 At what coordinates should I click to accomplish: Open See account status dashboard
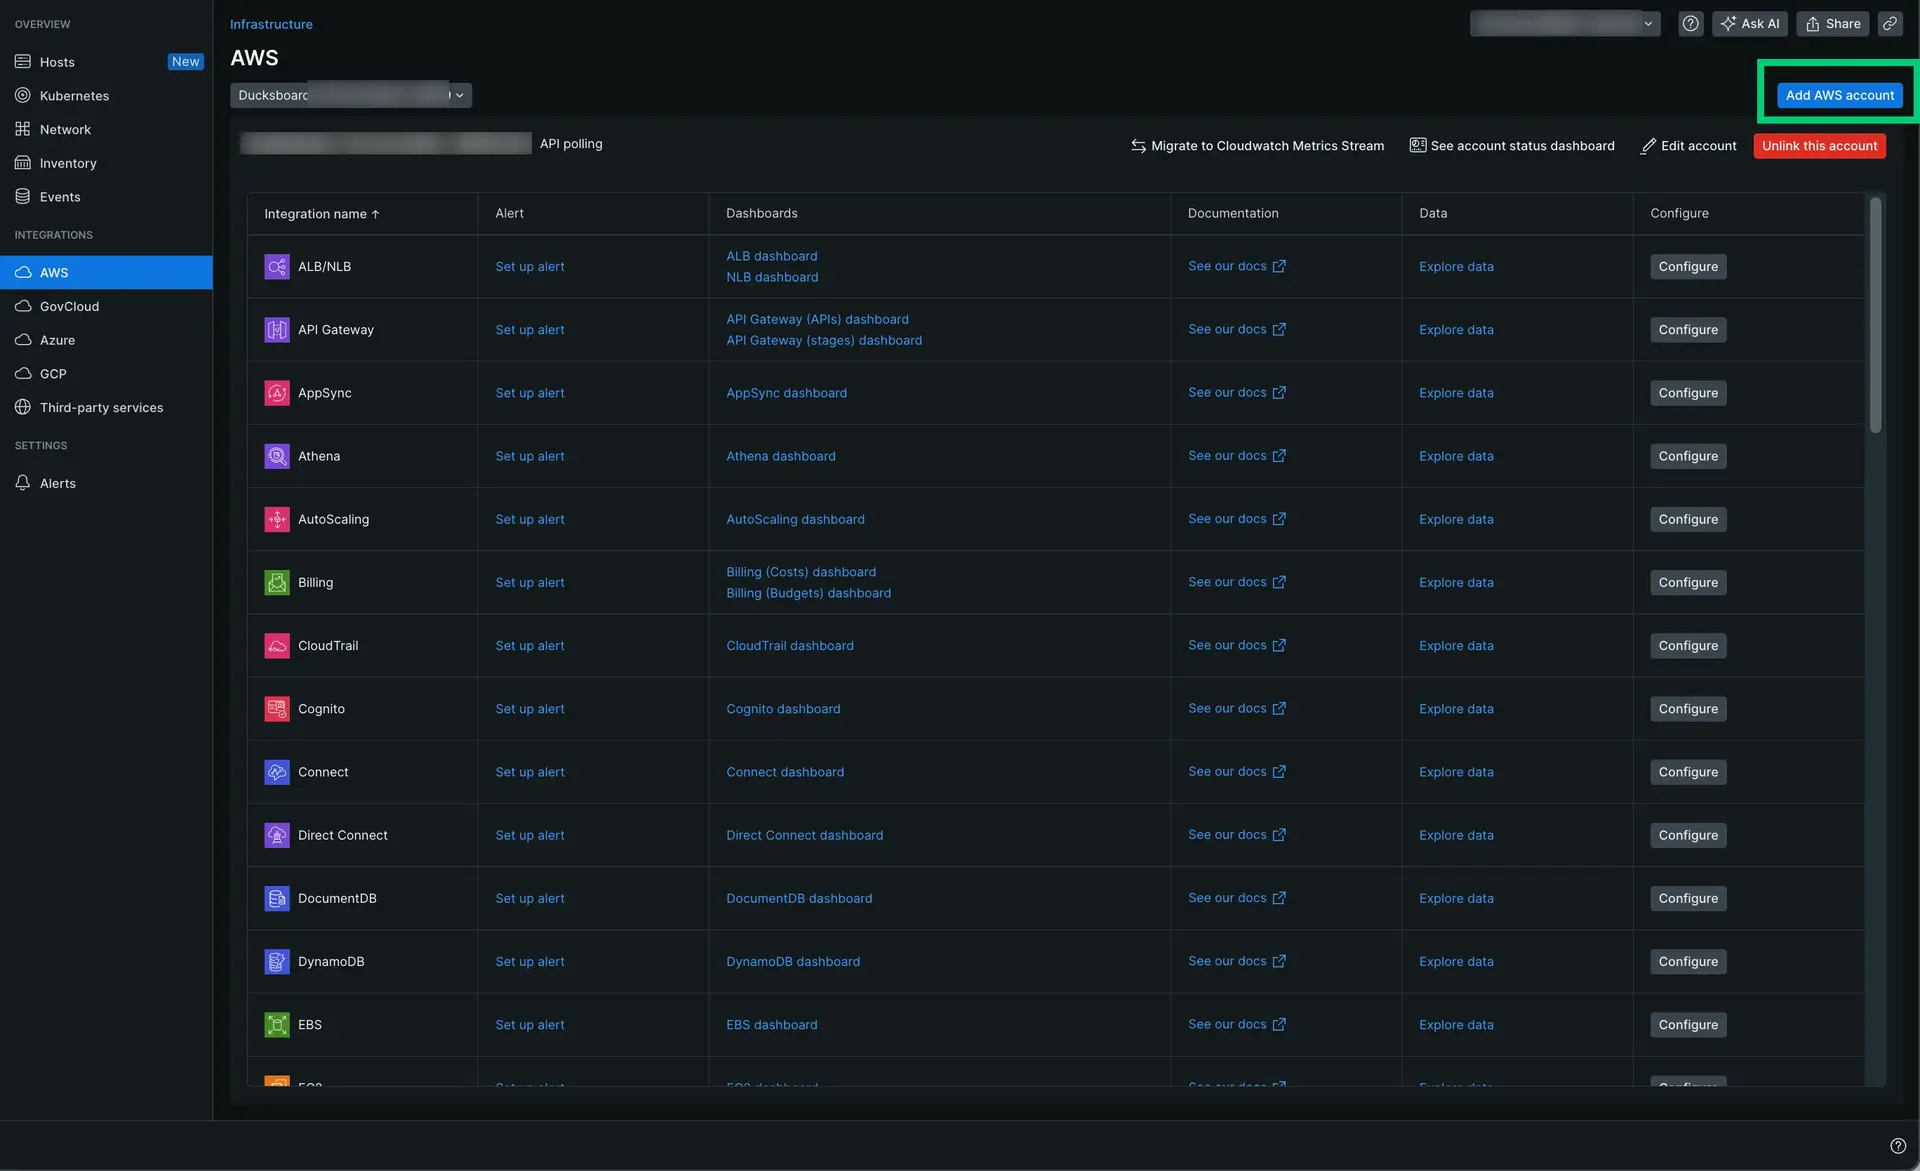pyautogui.click(x=1512, y=146)
